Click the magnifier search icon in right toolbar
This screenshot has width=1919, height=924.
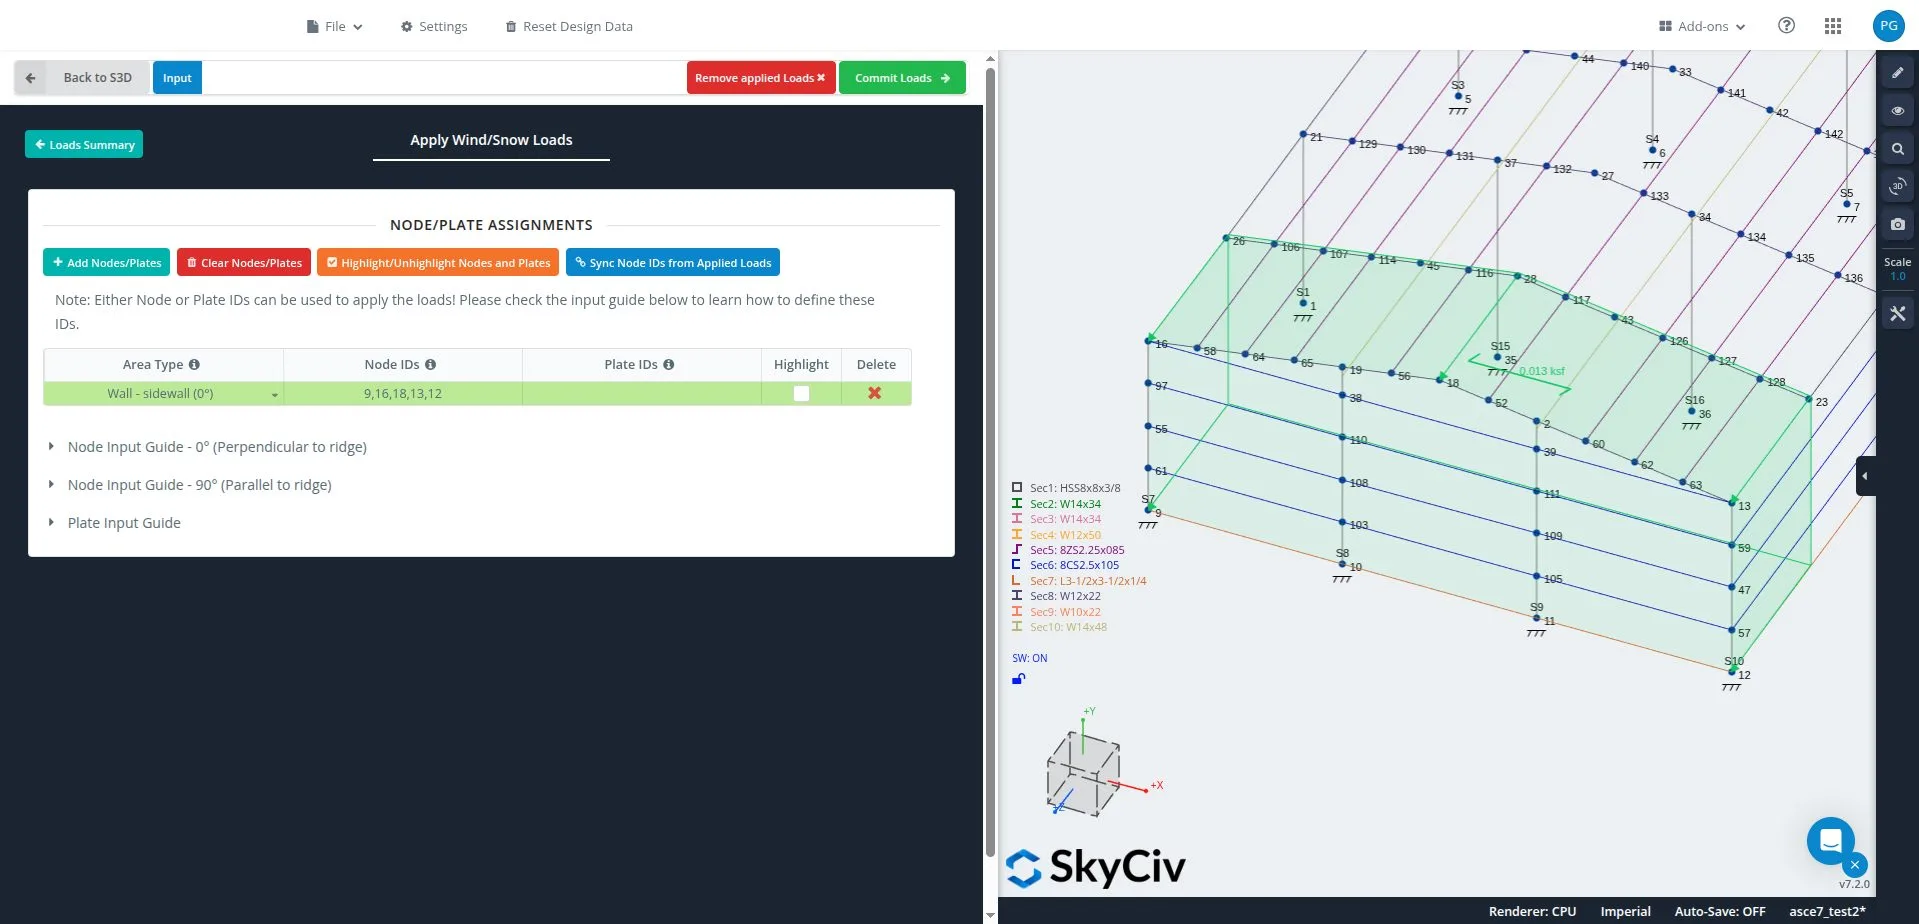point(1897,149)
